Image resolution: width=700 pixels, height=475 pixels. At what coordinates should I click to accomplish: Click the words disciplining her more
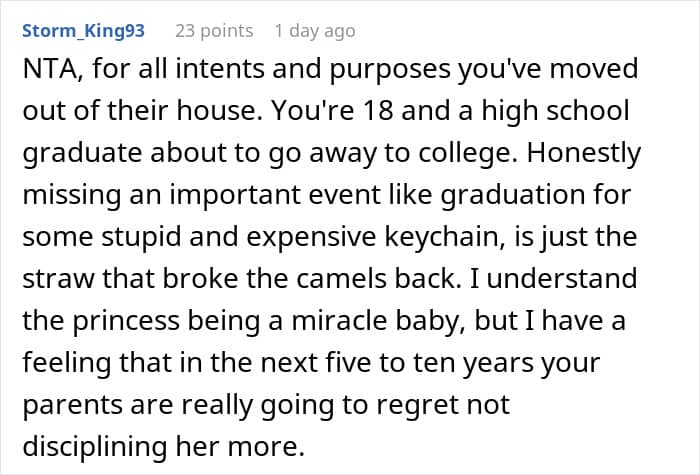[163, 446]
